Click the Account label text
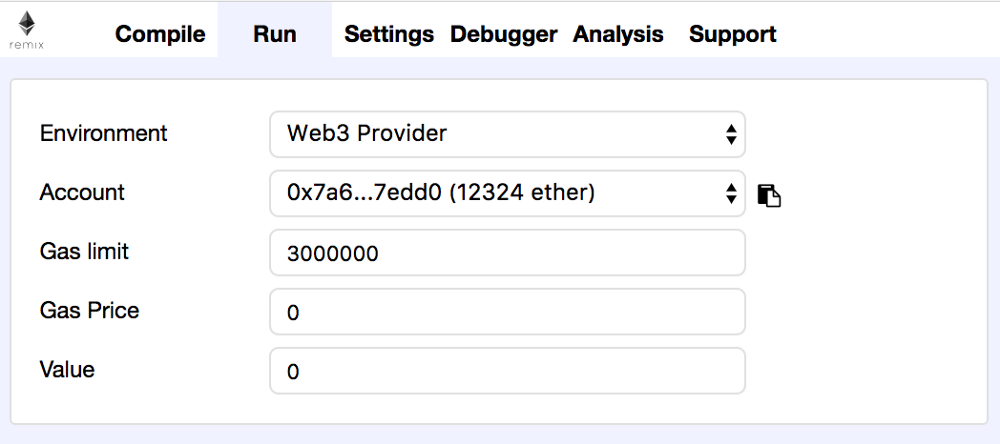This screenshot has height=444, width=1000. coord(82,192)
